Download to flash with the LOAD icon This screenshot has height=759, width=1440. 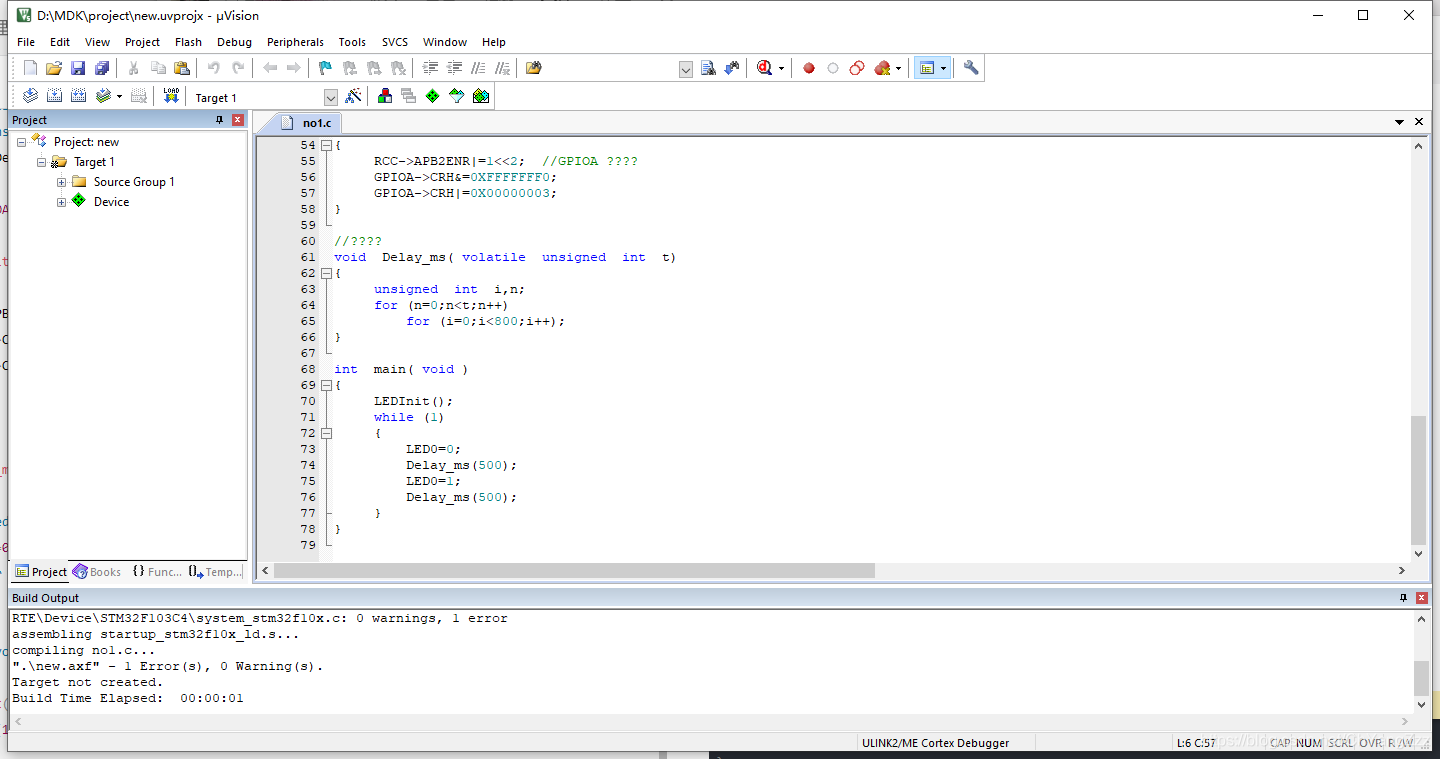(171, 96)
